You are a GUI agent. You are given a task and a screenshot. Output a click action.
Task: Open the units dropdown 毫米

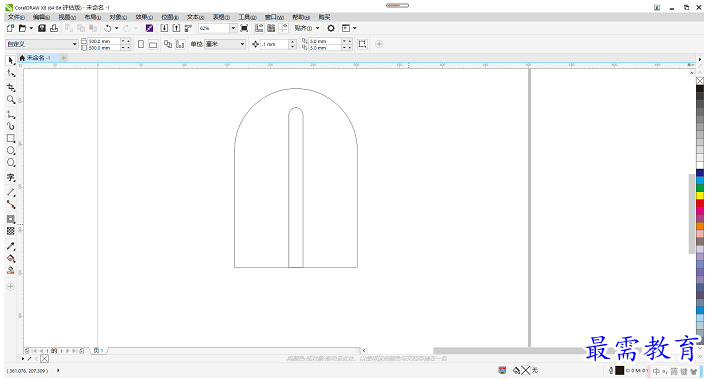coord(242,44)
